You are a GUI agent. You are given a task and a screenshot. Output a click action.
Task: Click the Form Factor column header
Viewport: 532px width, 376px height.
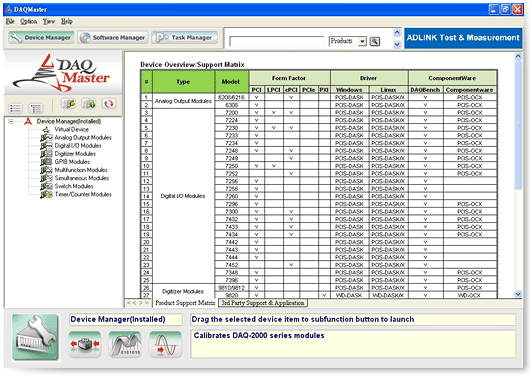coord(289,78)
